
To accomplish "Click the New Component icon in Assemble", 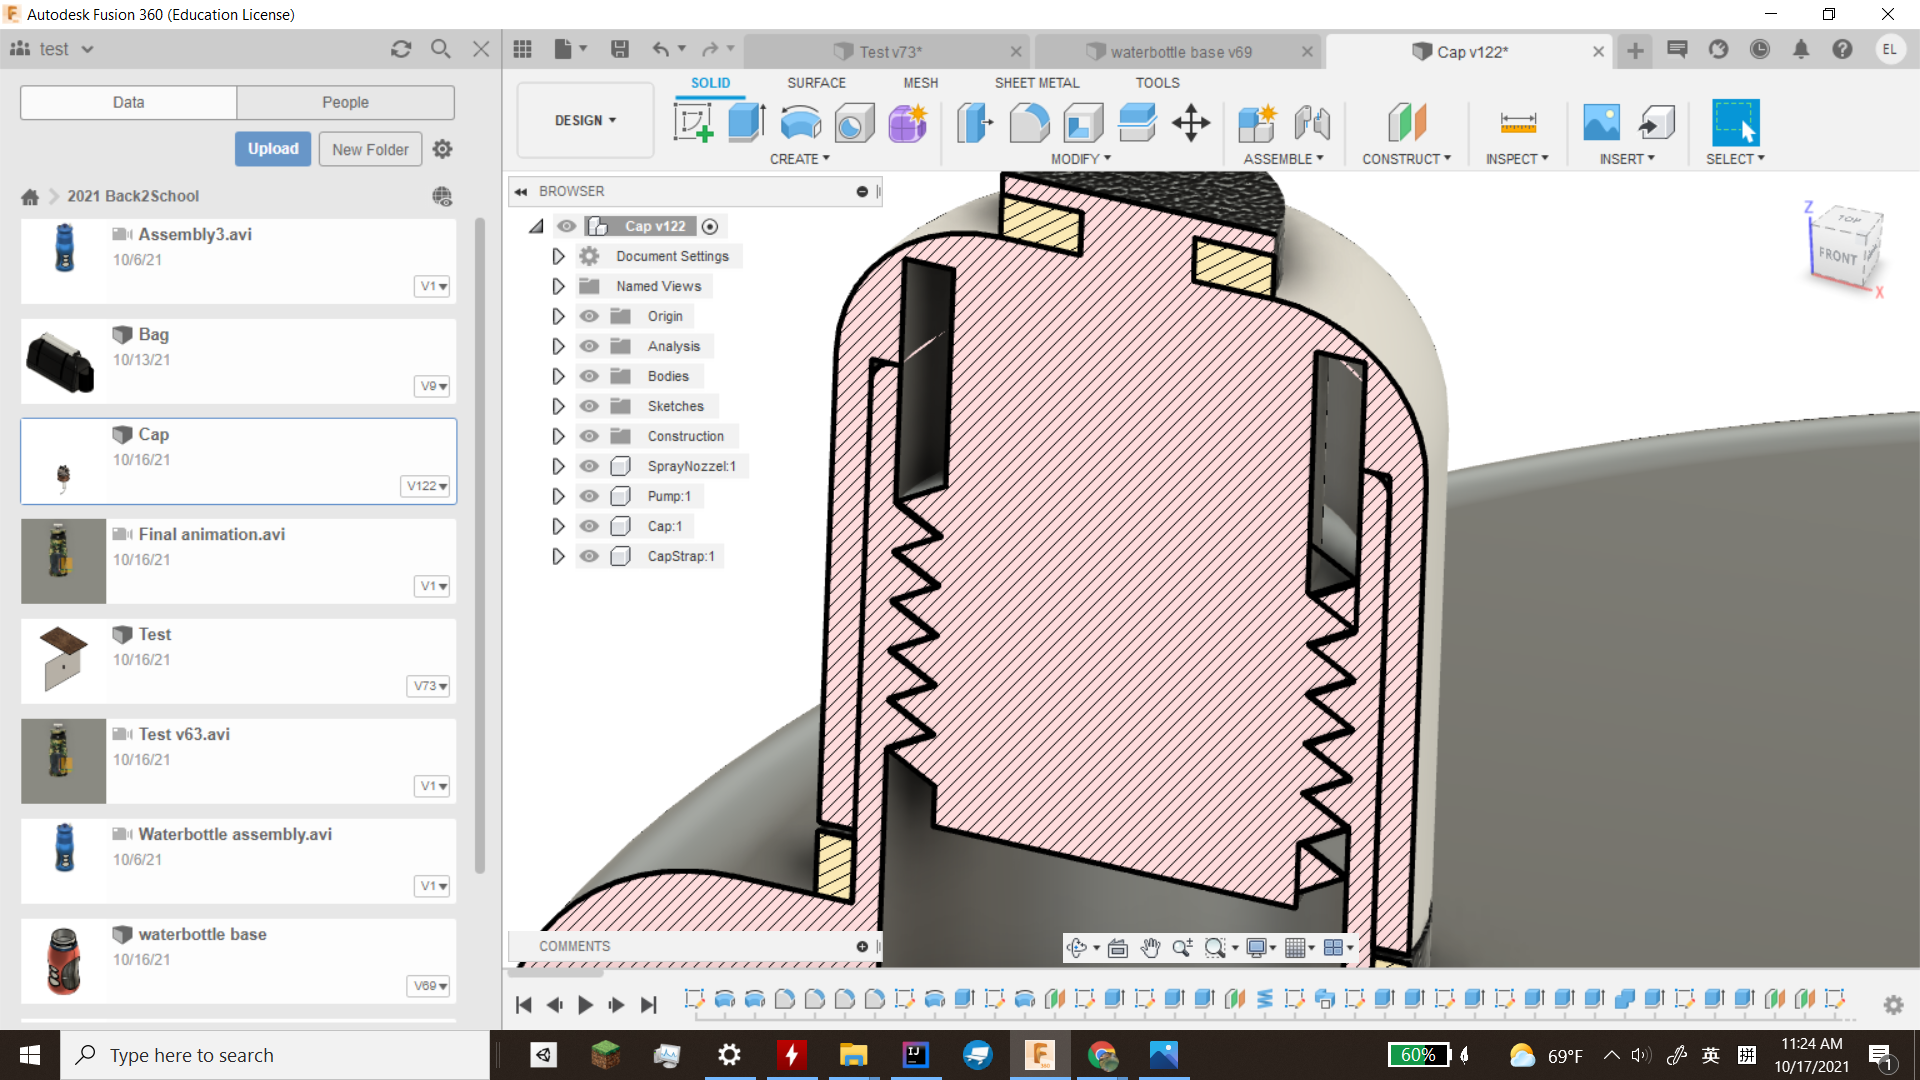I will tap(1257, 123).
